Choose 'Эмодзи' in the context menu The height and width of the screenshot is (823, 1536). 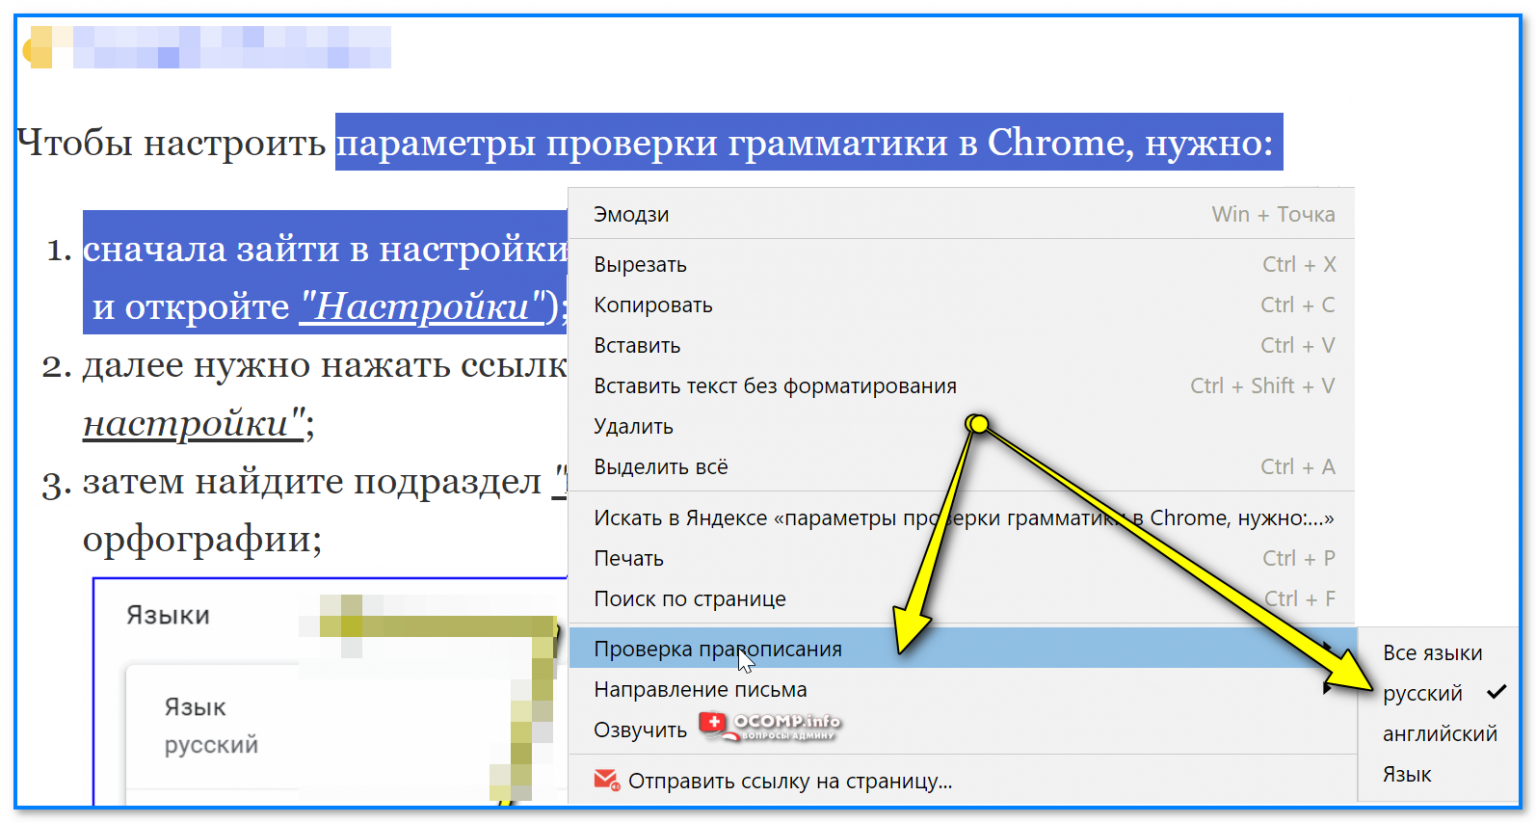pos(962,214)
